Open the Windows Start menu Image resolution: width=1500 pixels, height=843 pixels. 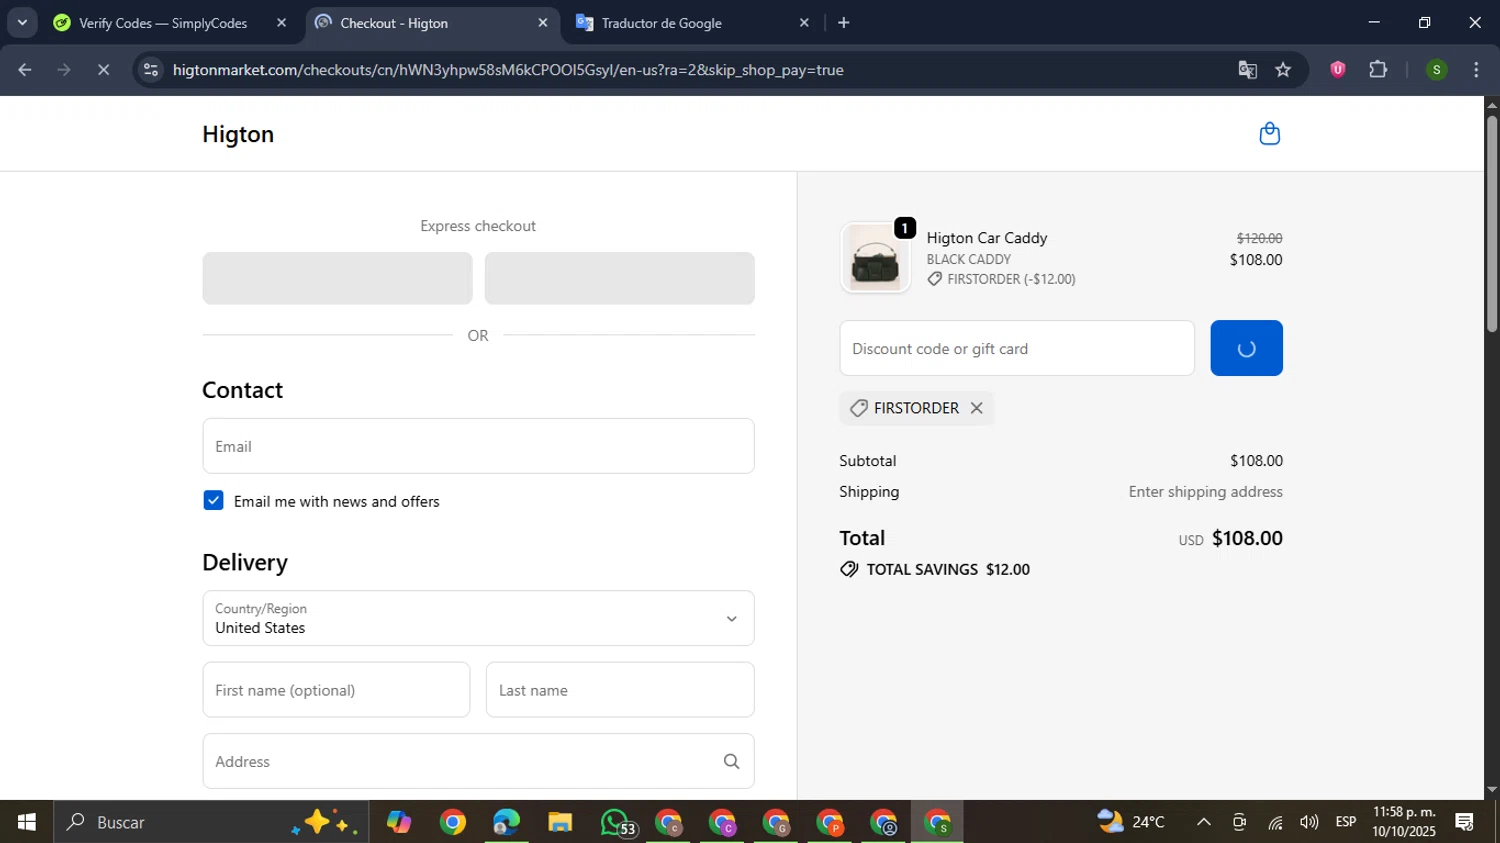[26, 822]
